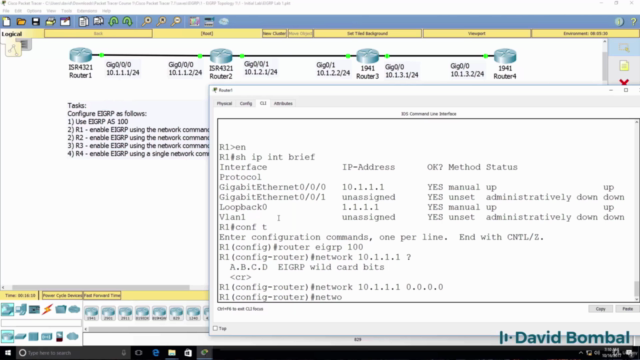Click the Paste button in CLI window
Image resolution: width=640 pixels, height=360 pixels.
pos(627,309)
